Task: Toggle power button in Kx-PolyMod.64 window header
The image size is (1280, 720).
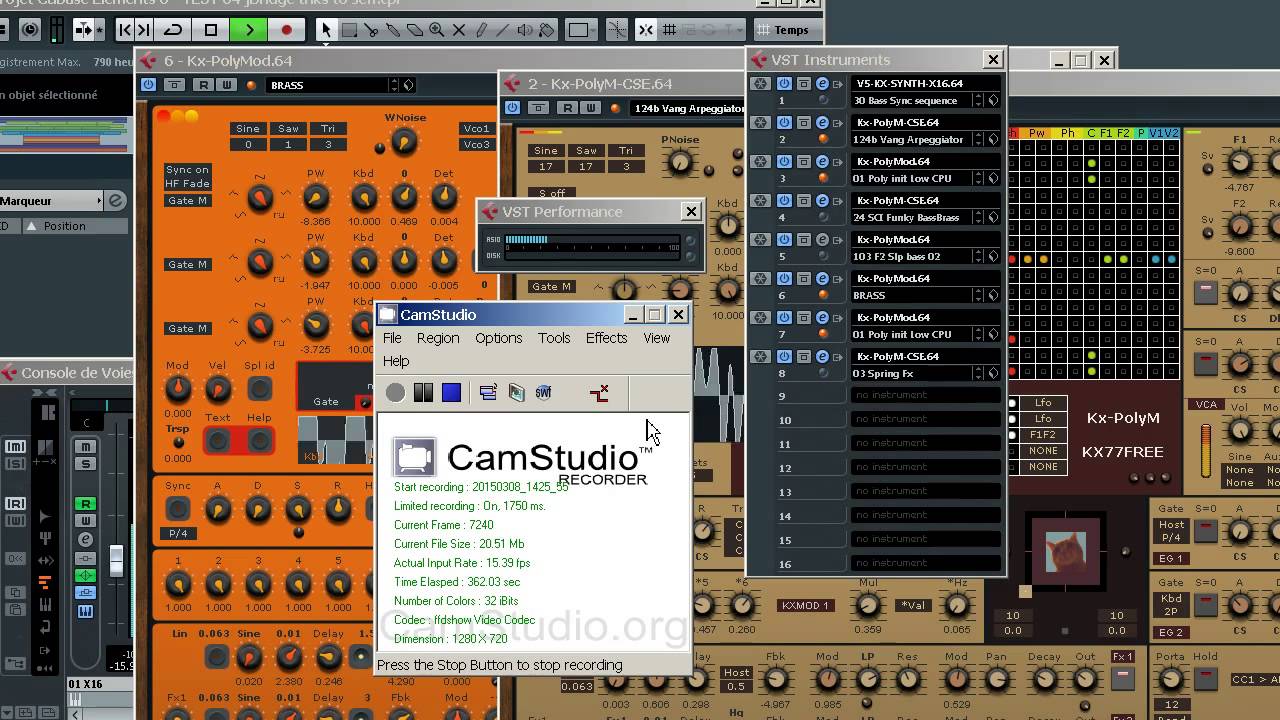Action: (x=149, y=85)
